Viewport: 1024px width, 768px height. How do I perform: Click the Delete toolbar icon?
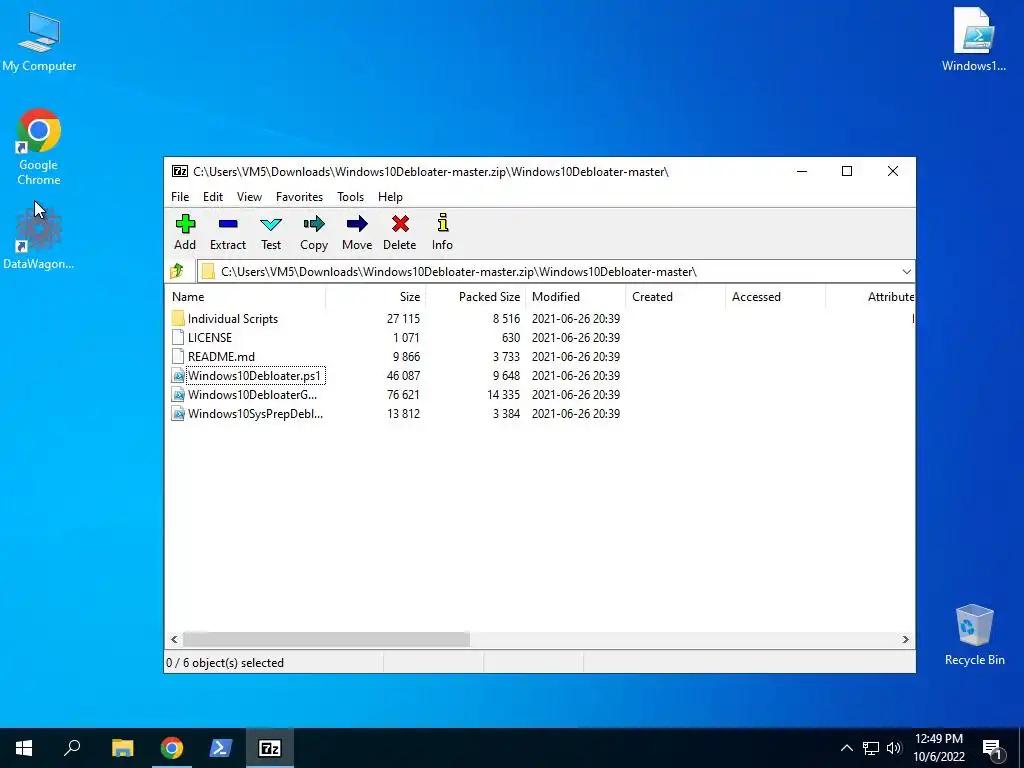coord(400,224)
